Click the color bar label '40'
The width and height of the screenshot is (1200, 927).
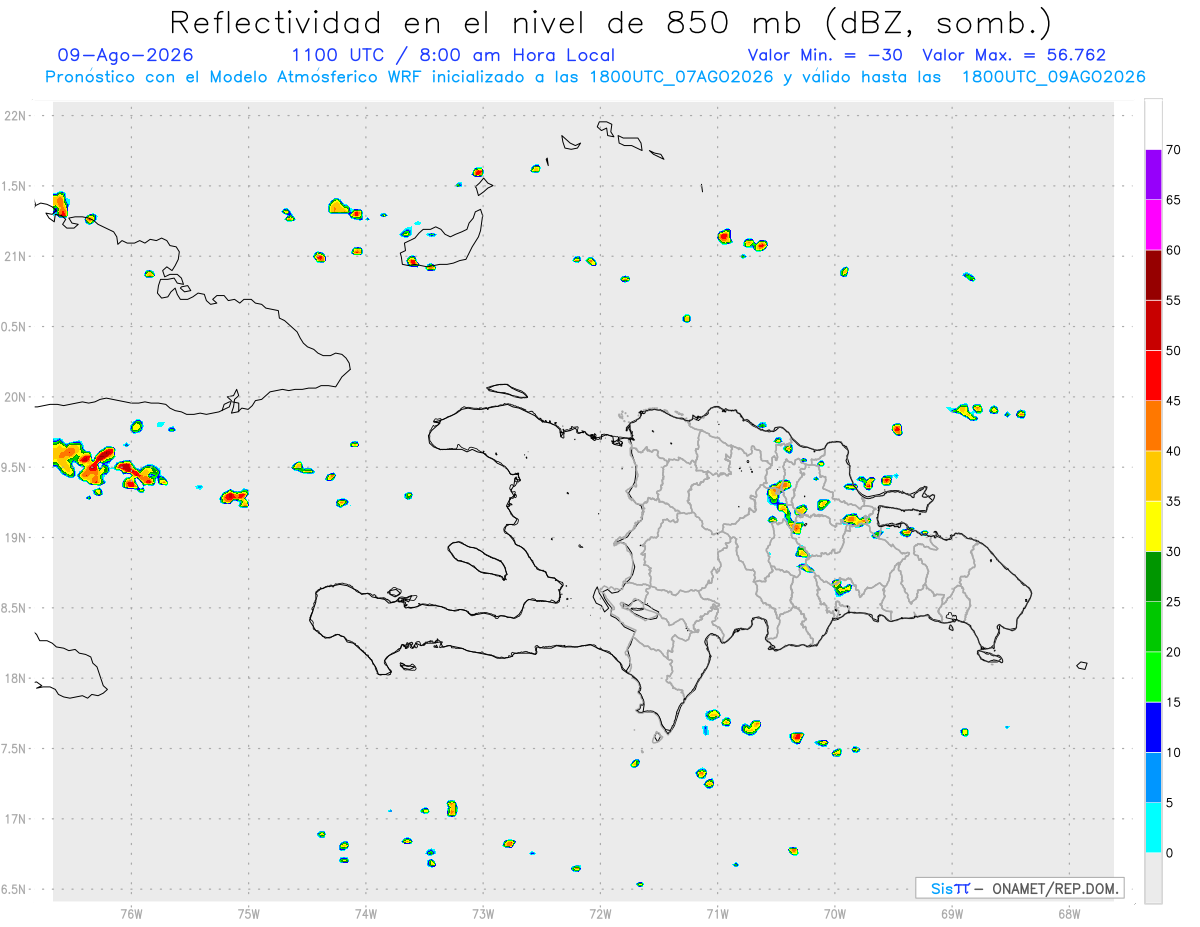1173,451
